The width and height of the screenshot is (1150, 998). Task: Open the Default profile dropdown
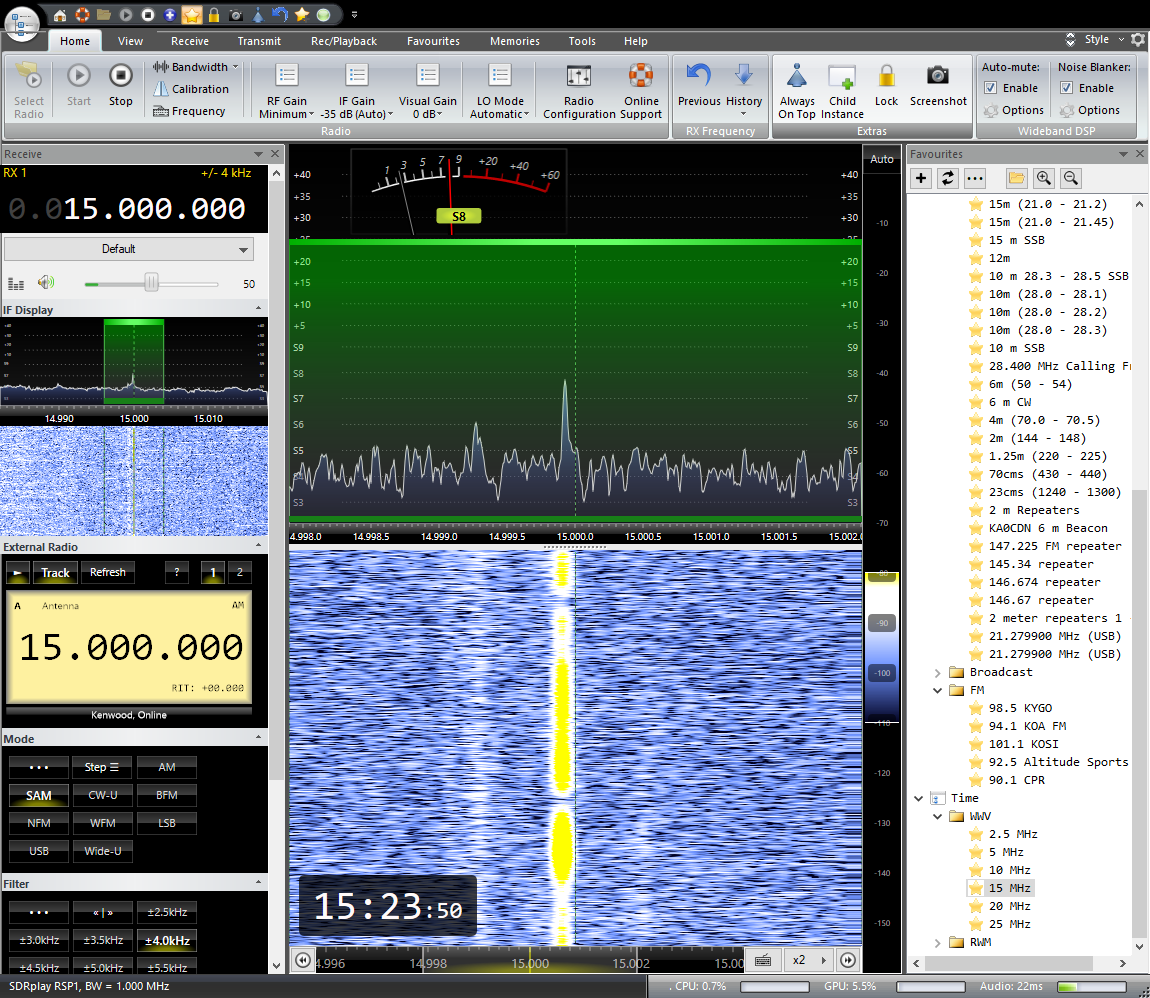click(x=128, y=249)
